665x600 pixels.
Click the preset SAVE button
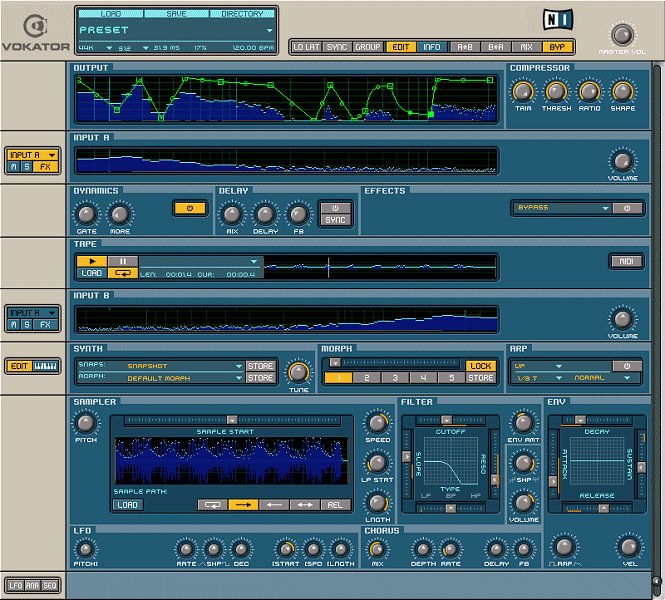point(176,14)
